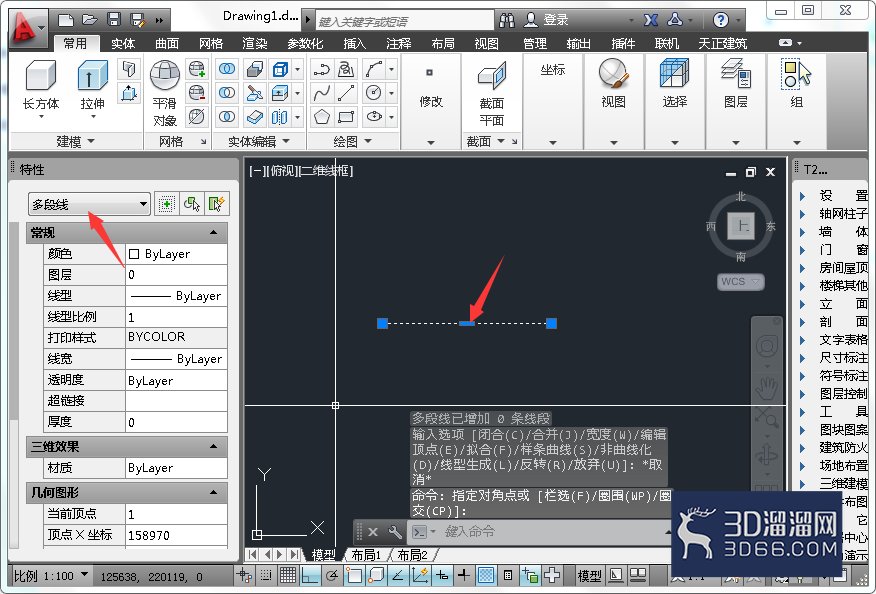Click the select objects icon in Properties
Screen dimensions: 876x594
coord(192,204)
